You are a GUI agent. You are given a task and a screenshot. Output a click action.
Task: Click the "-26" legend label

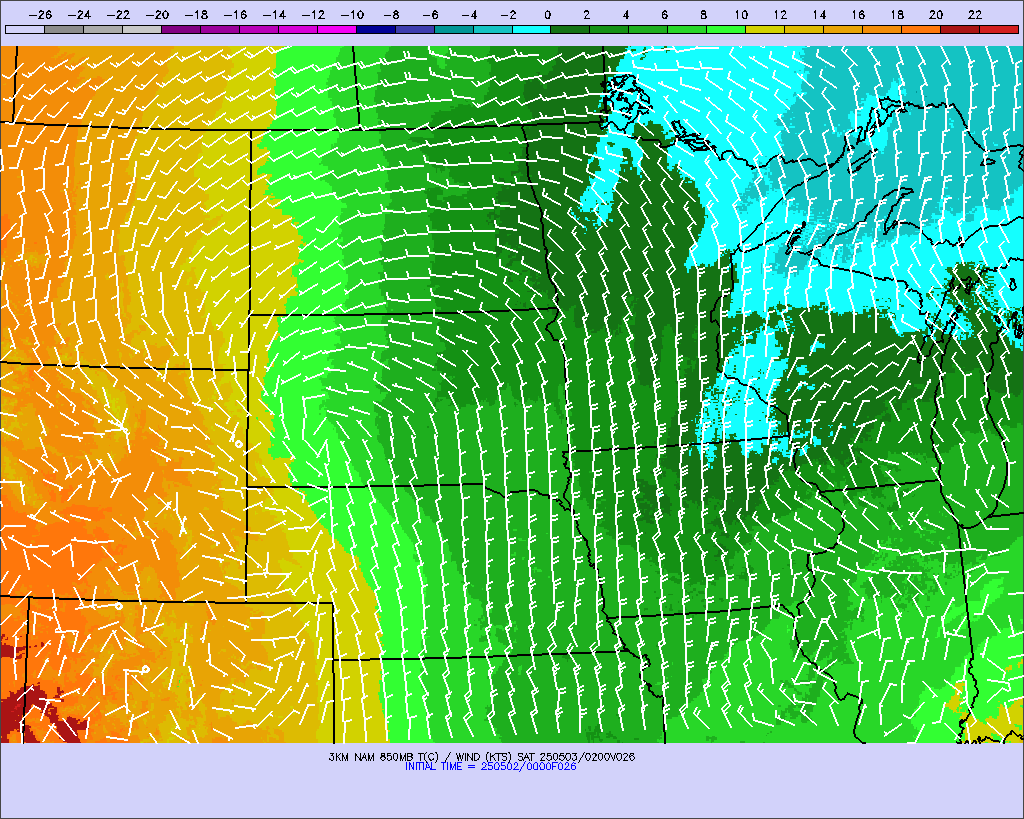40,14
